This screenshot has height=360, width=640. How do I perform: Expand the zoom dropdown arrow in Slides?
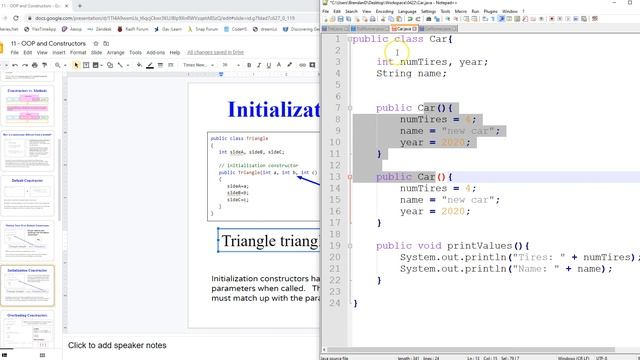(65, 65)
